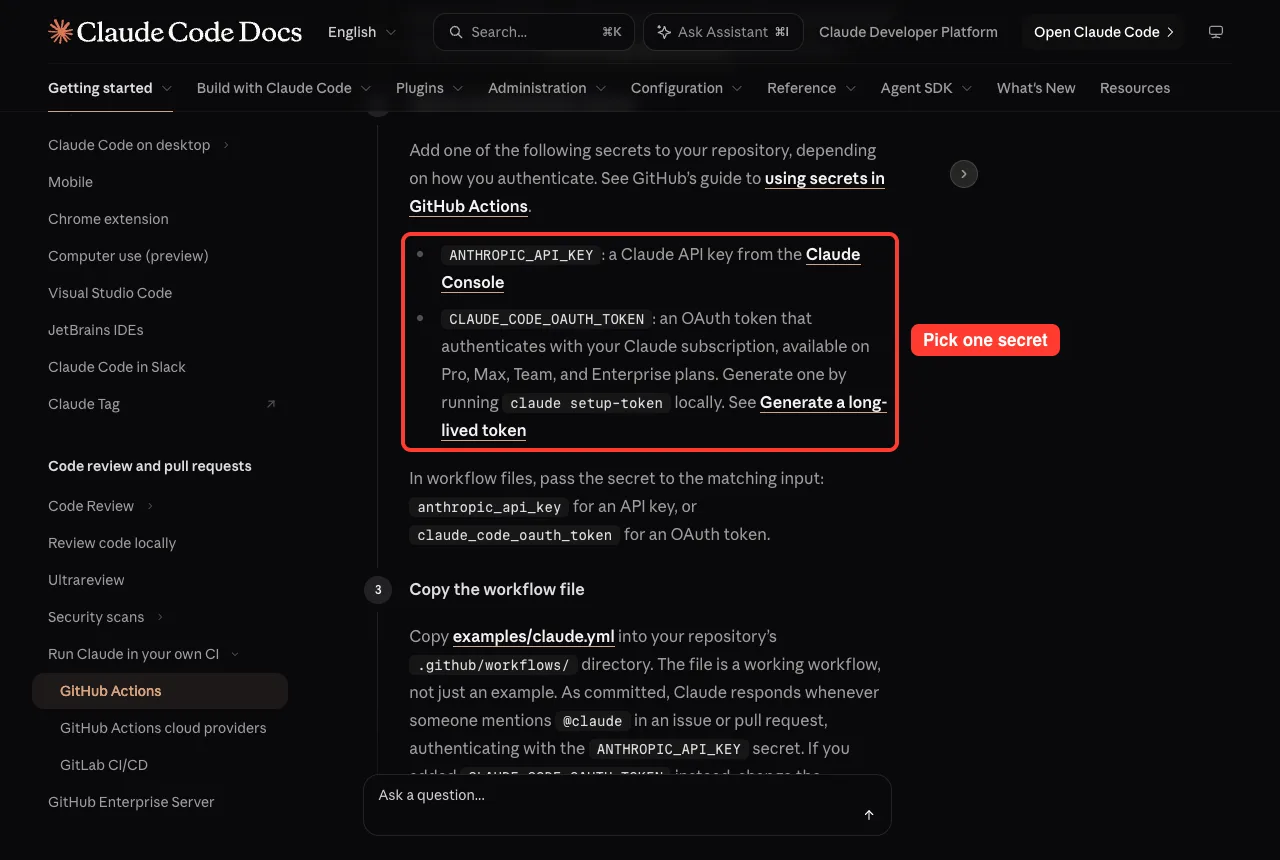Open the Administration nav dropdown
This screenshot has height=860, width=1280.
click(547, 88)
